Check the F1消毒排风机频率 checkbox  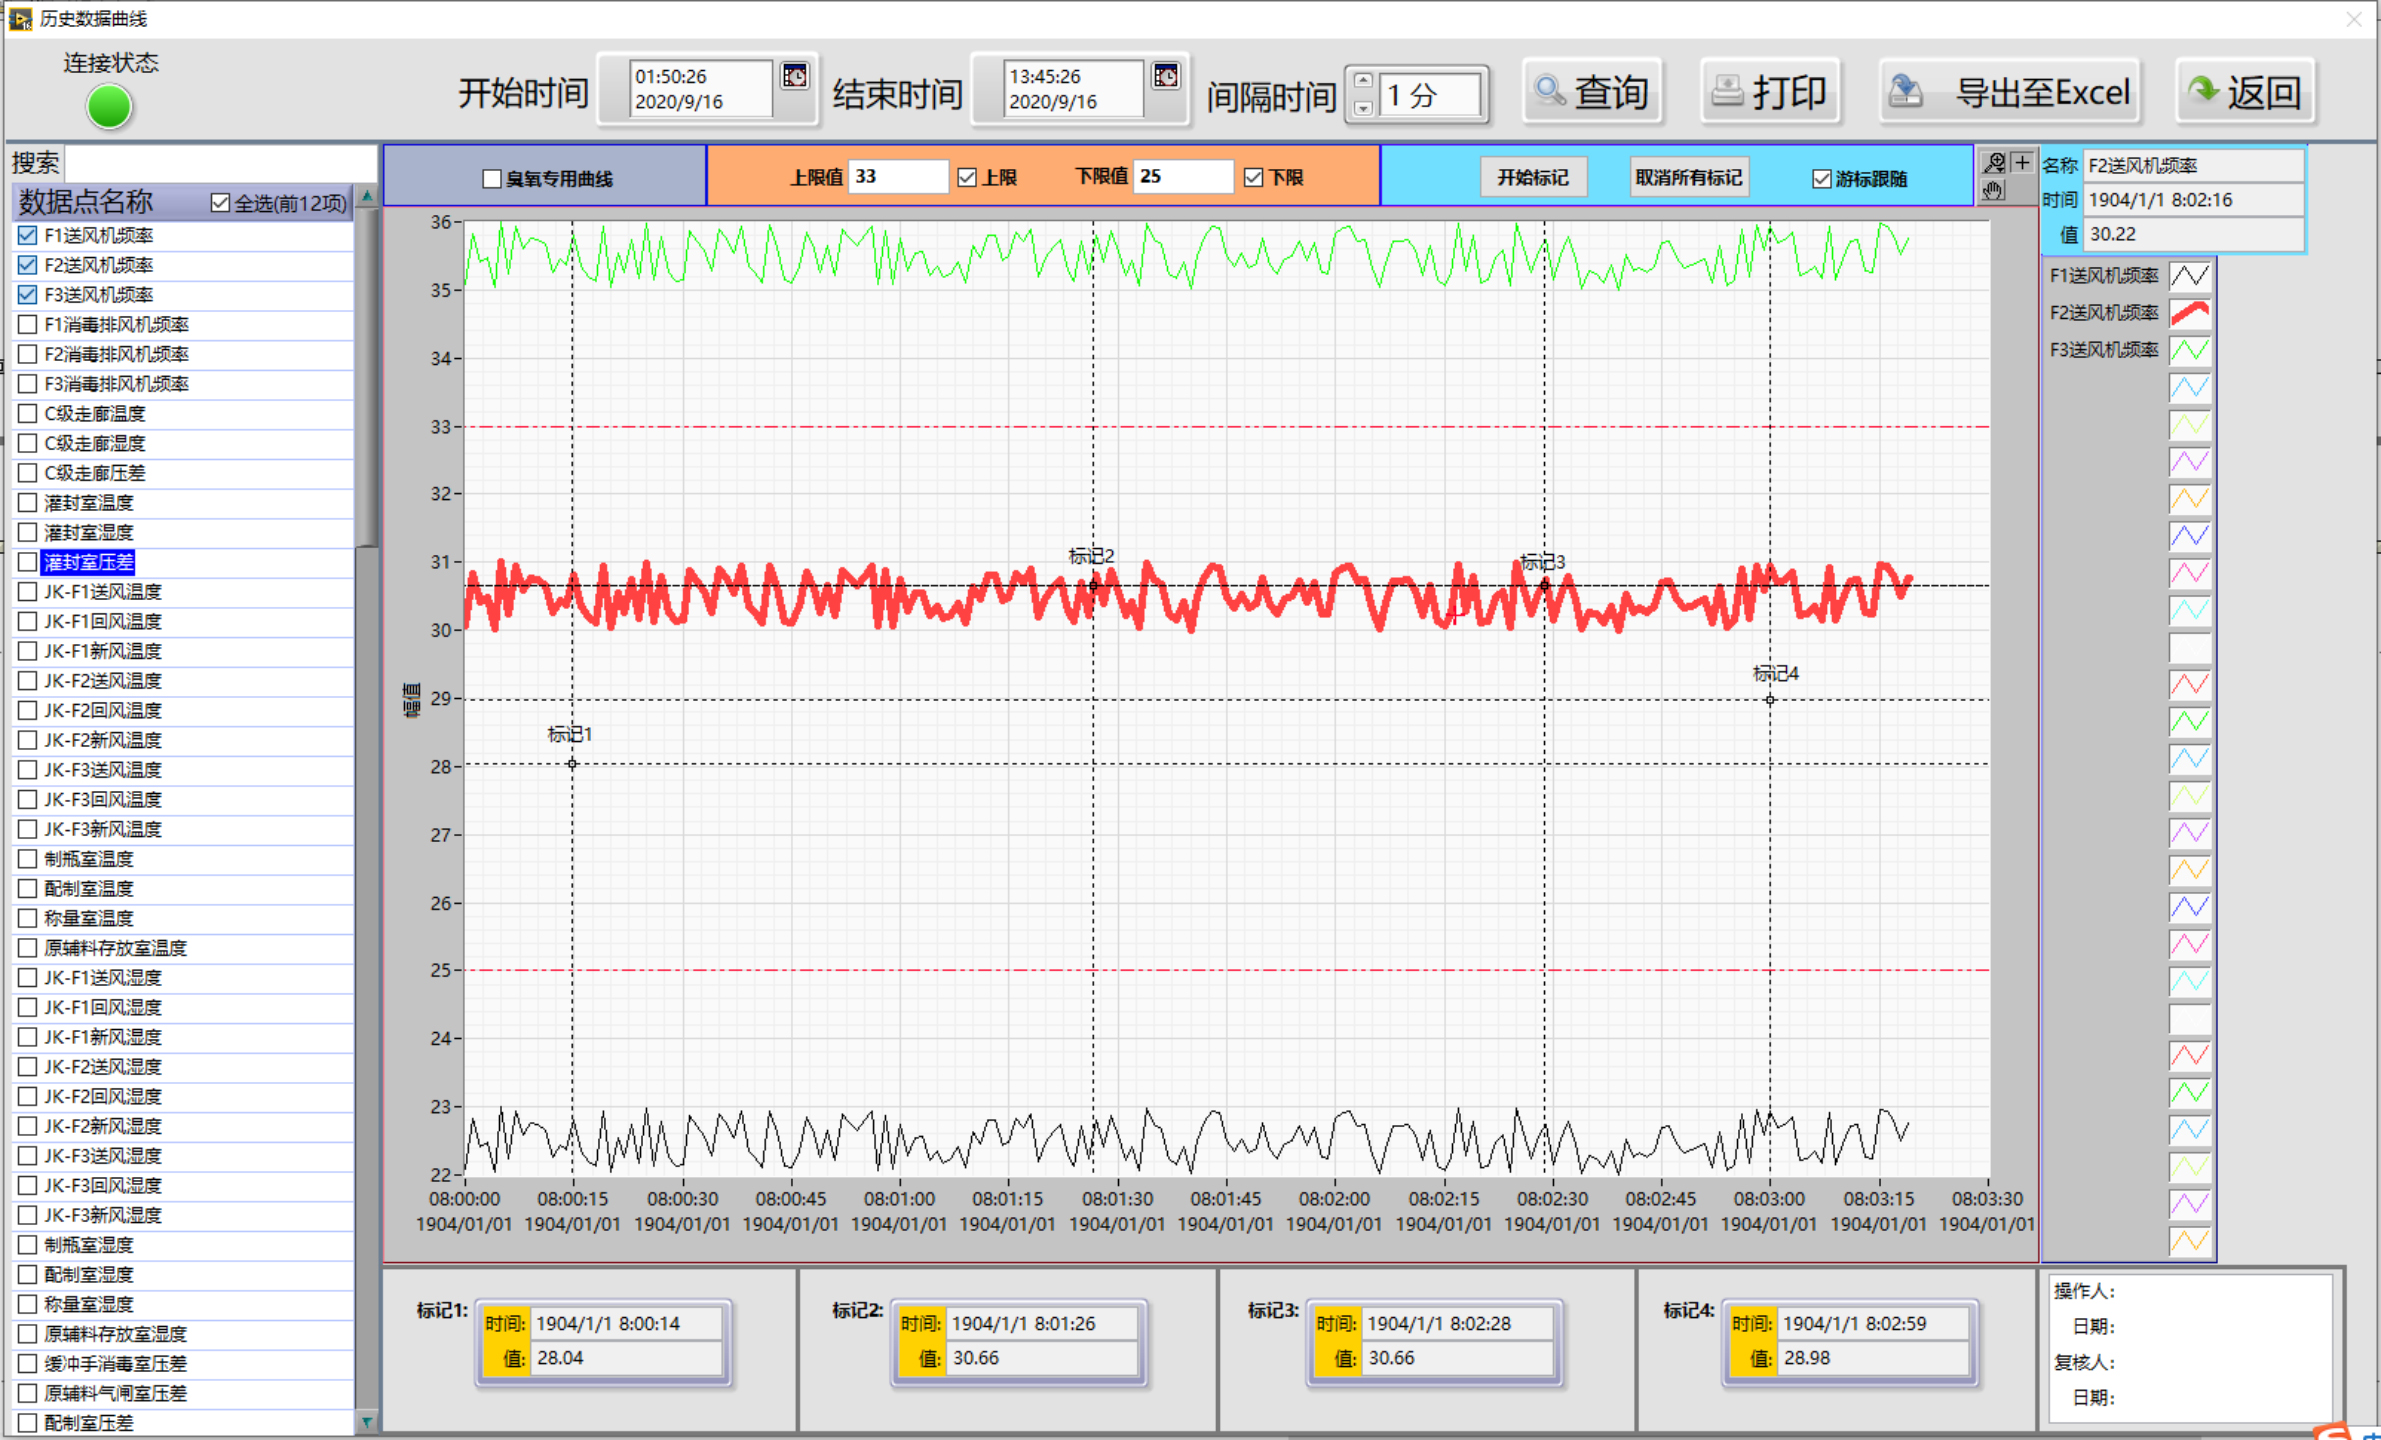pyautogui.click(x=28, y=325)
